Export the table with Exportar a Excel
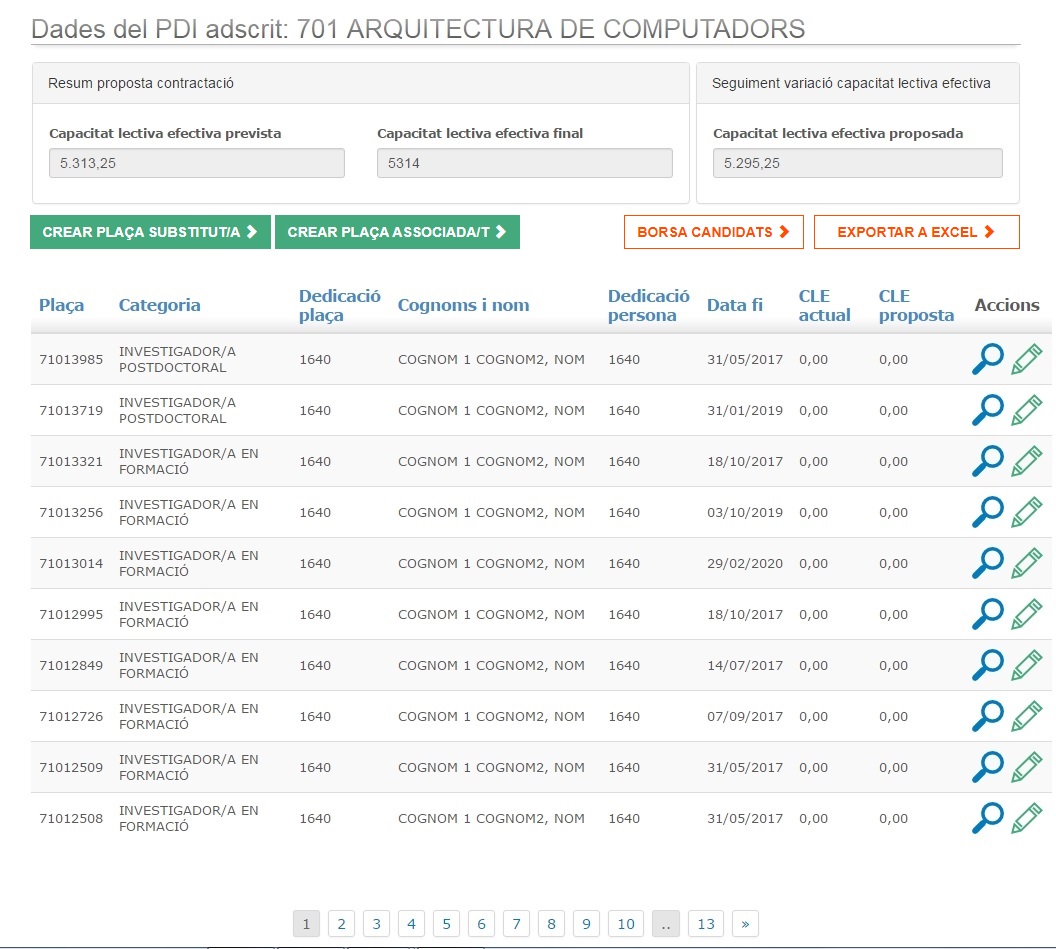The height and width of the screenshot is (949, 1056). click(916, 232)
